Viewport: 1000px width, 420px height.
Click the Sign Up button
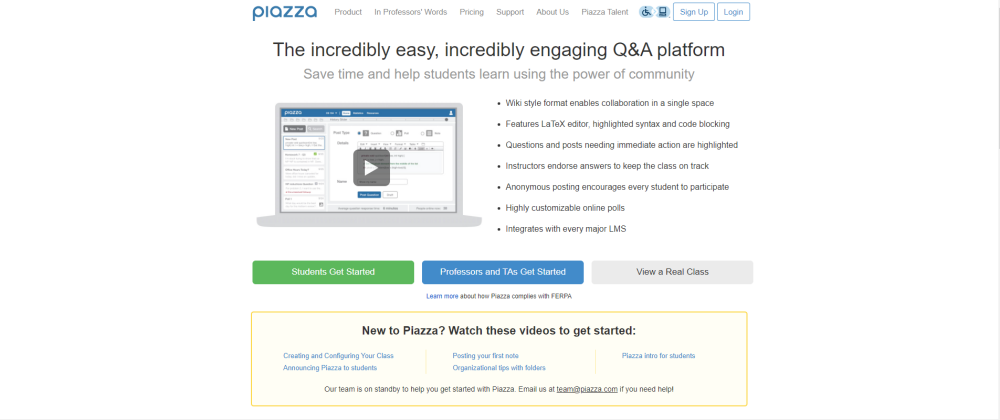(x=694, y=12)
